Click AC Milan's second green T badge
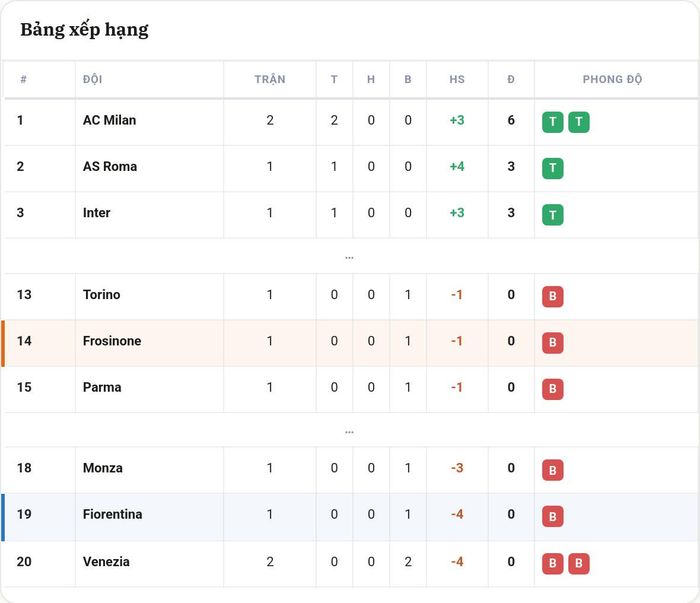Viewport: 700px width, 603px height. pyautogui.click(x=579, y=122)
